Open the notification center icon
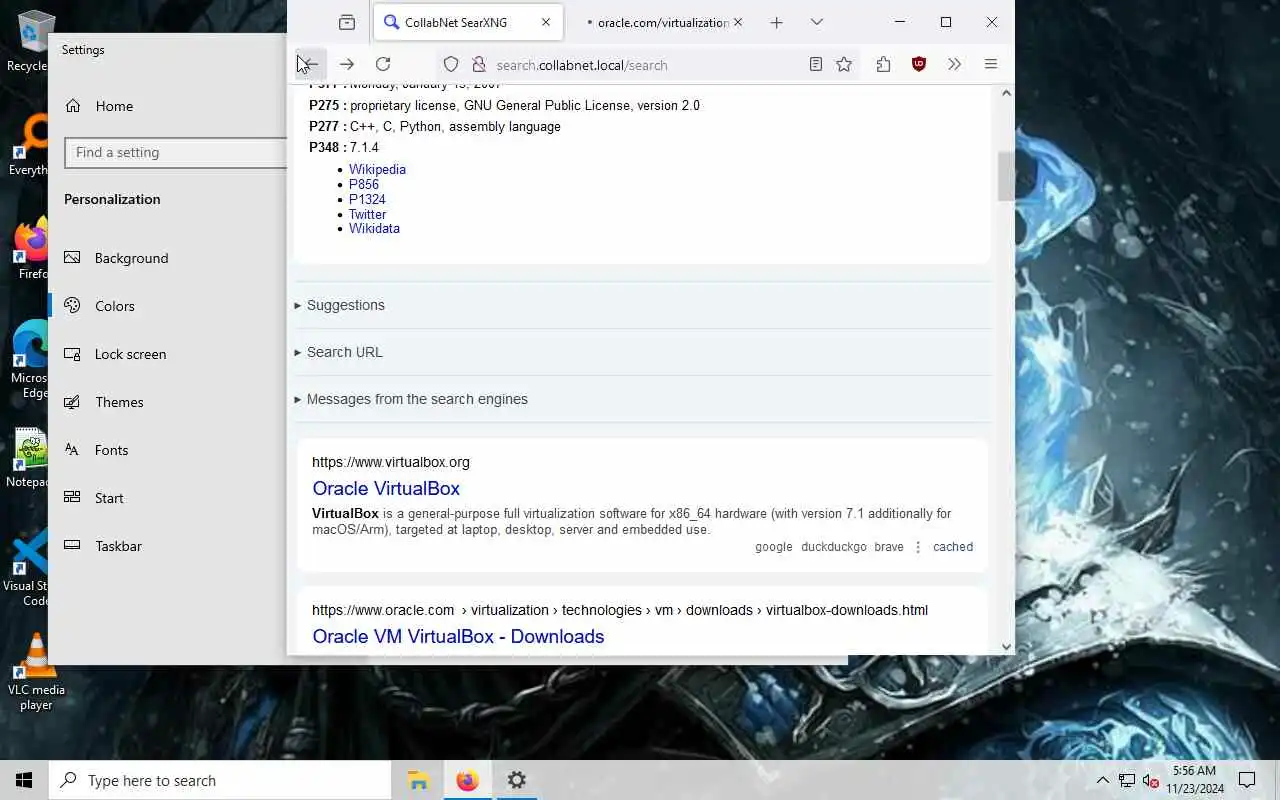Image resolution: width=1280 pixels, height=800 pixels. point(1247,780)
